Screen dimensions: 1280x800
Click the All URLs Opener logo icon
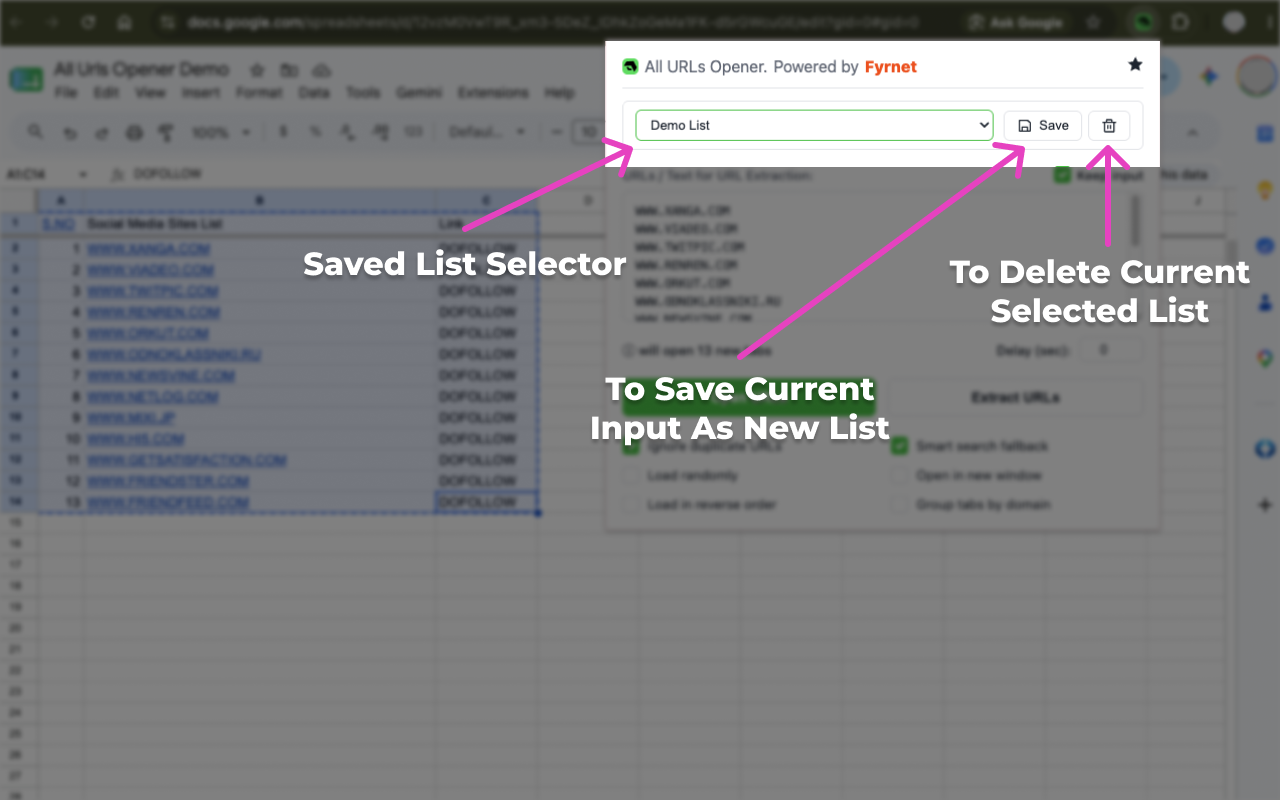pyautogui.click(x=630, y=67)
